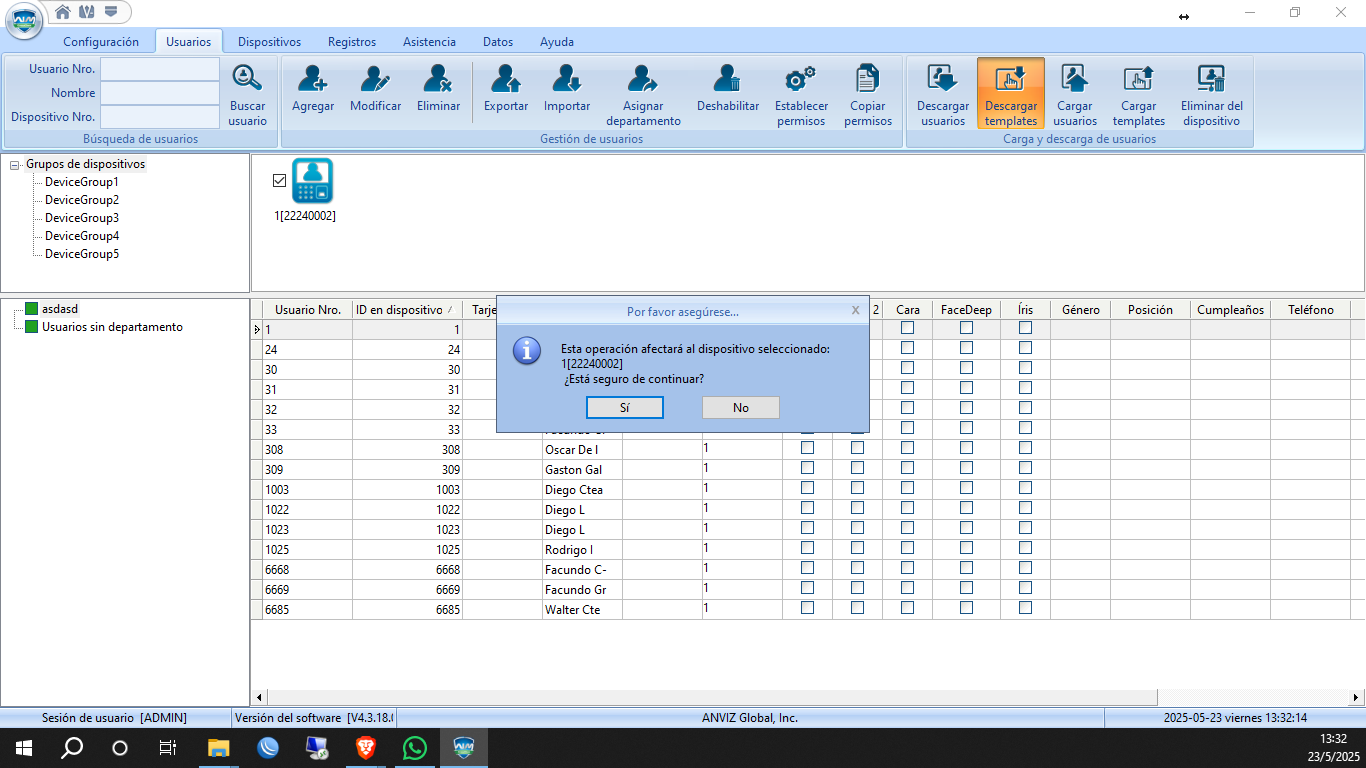The width and height of the screenshot is (1366, 768).
Task: Toggle Cara checkbox for user 1
Action: pos(907,328)
